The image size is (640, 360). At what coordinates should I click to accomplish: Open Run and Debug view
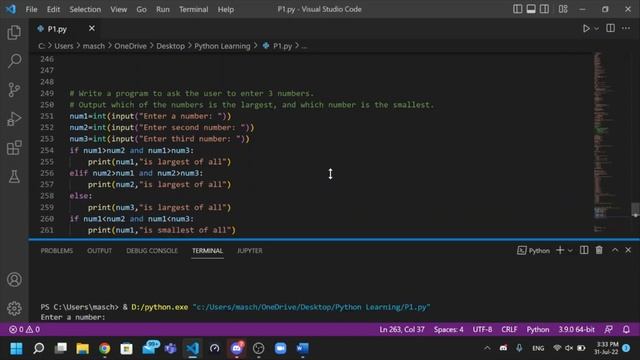pos(14,119)
